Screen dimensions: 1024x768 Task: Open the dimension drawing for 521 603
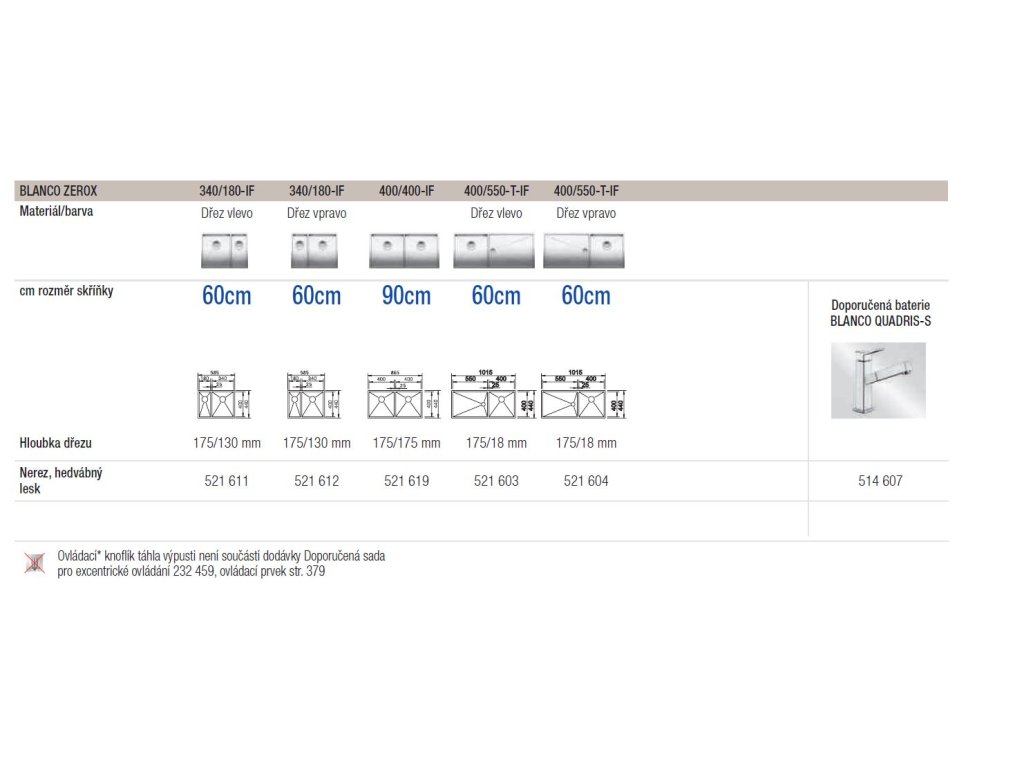click(494, 394)
